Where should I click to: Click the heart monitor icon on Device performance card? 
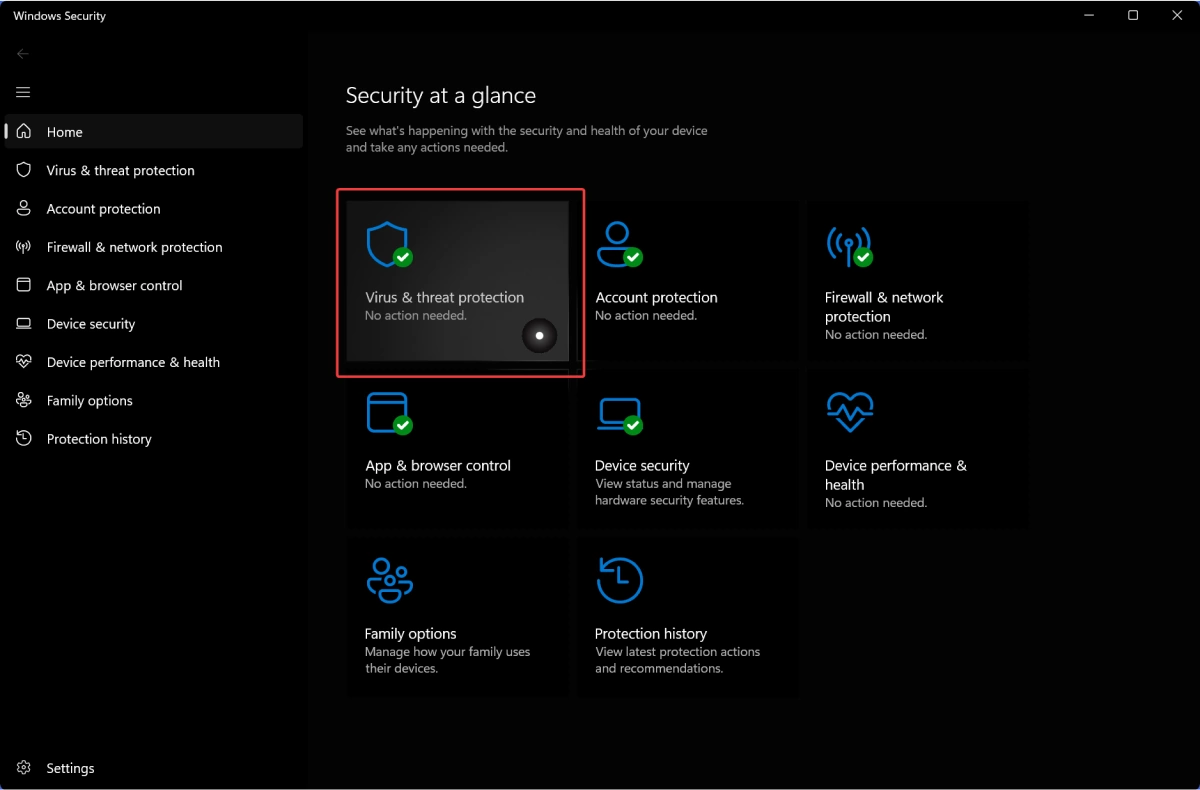(x=850, y=411)
